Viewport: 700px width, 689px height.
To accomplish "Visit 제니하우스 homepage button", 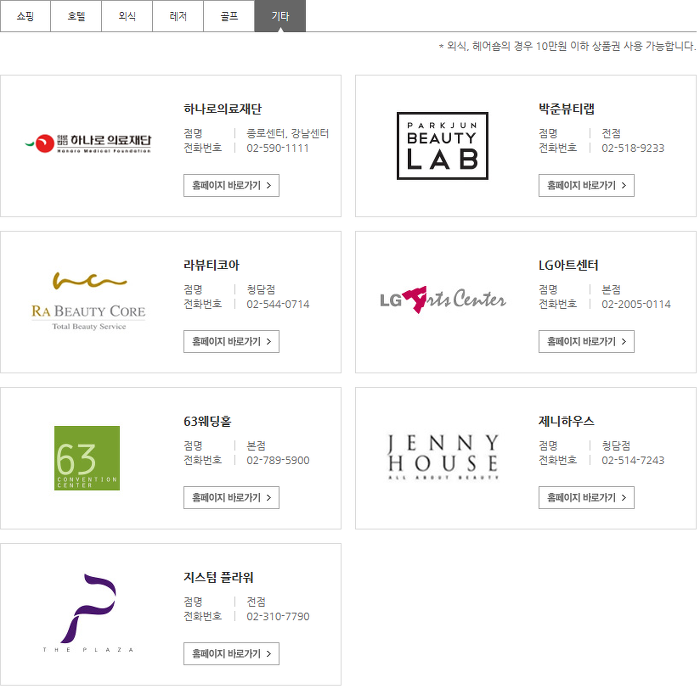I will [x=586, y=497].
